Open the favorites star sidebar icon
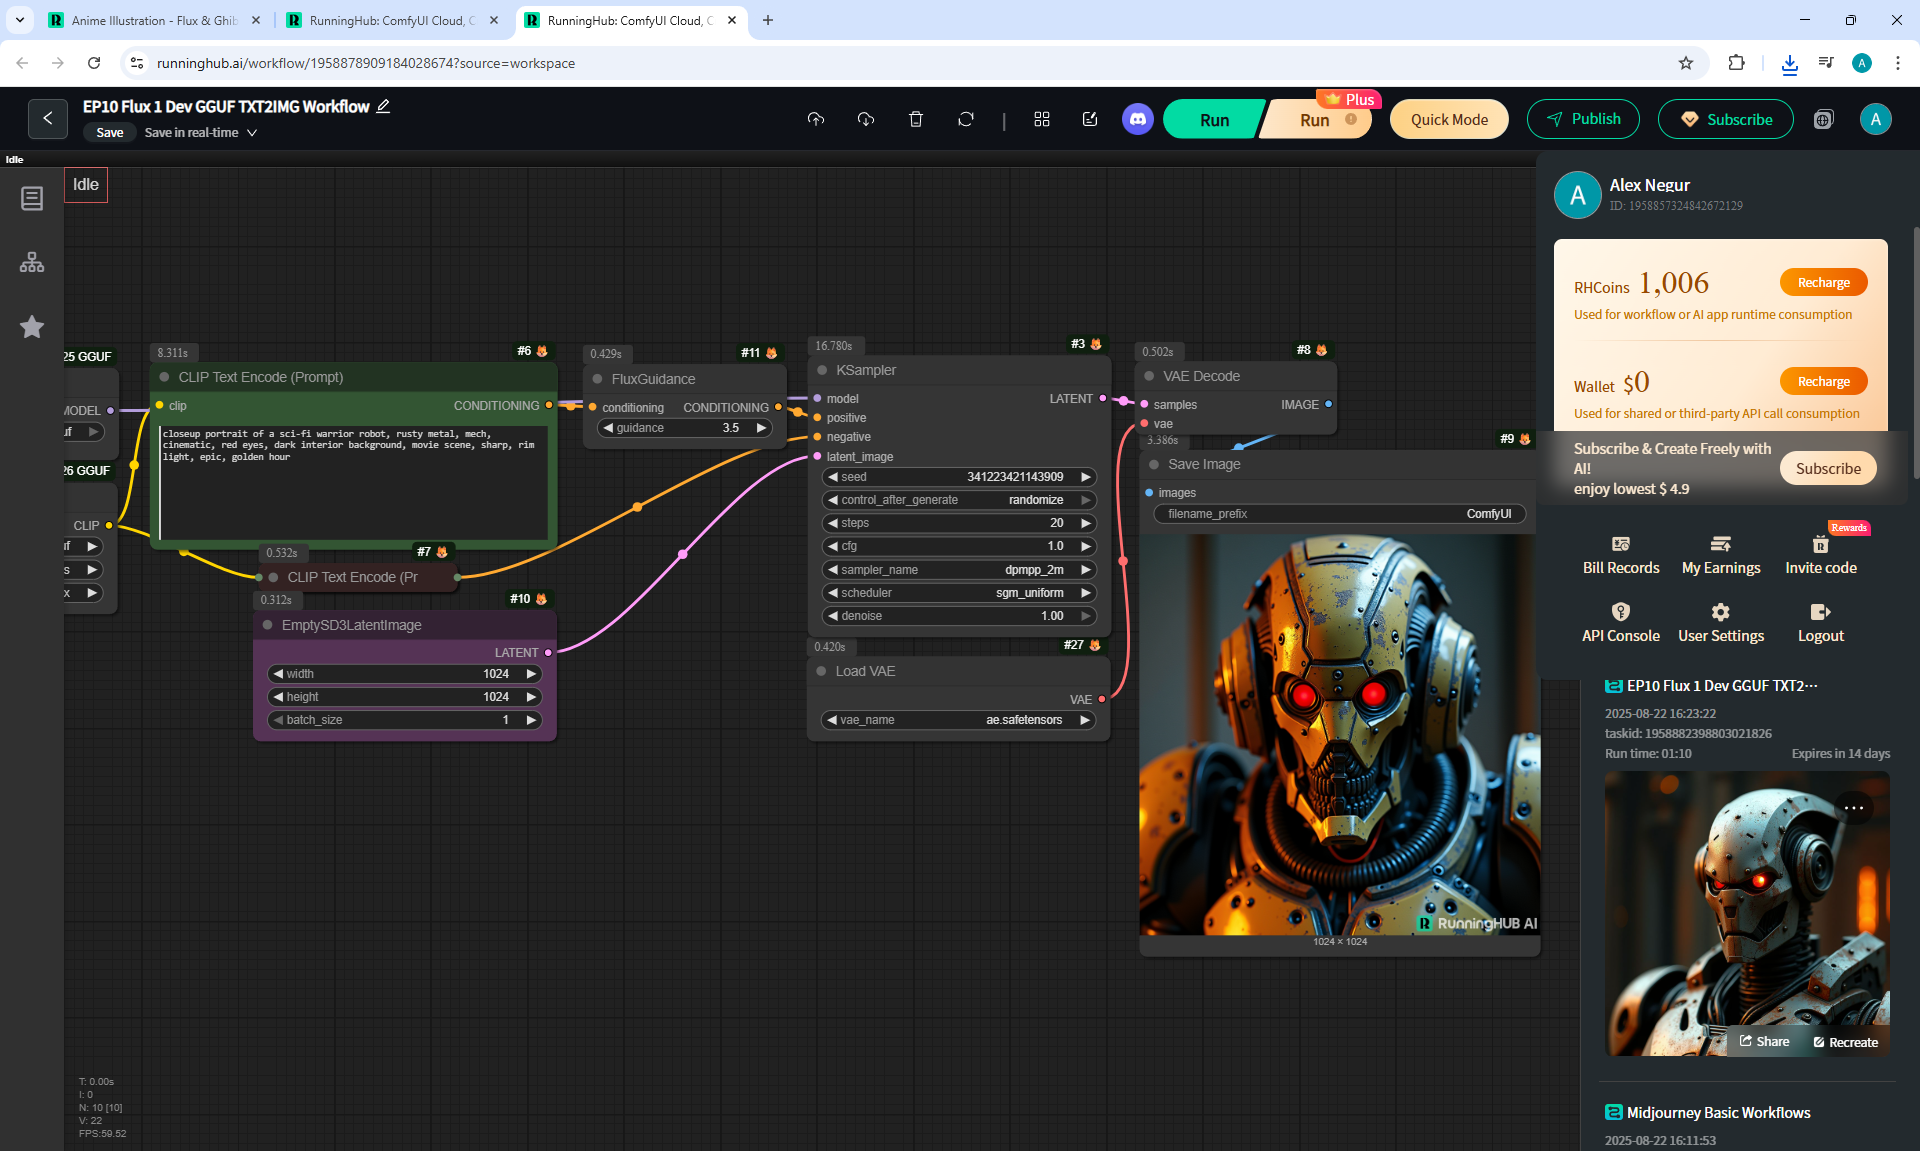 [32, 327]
